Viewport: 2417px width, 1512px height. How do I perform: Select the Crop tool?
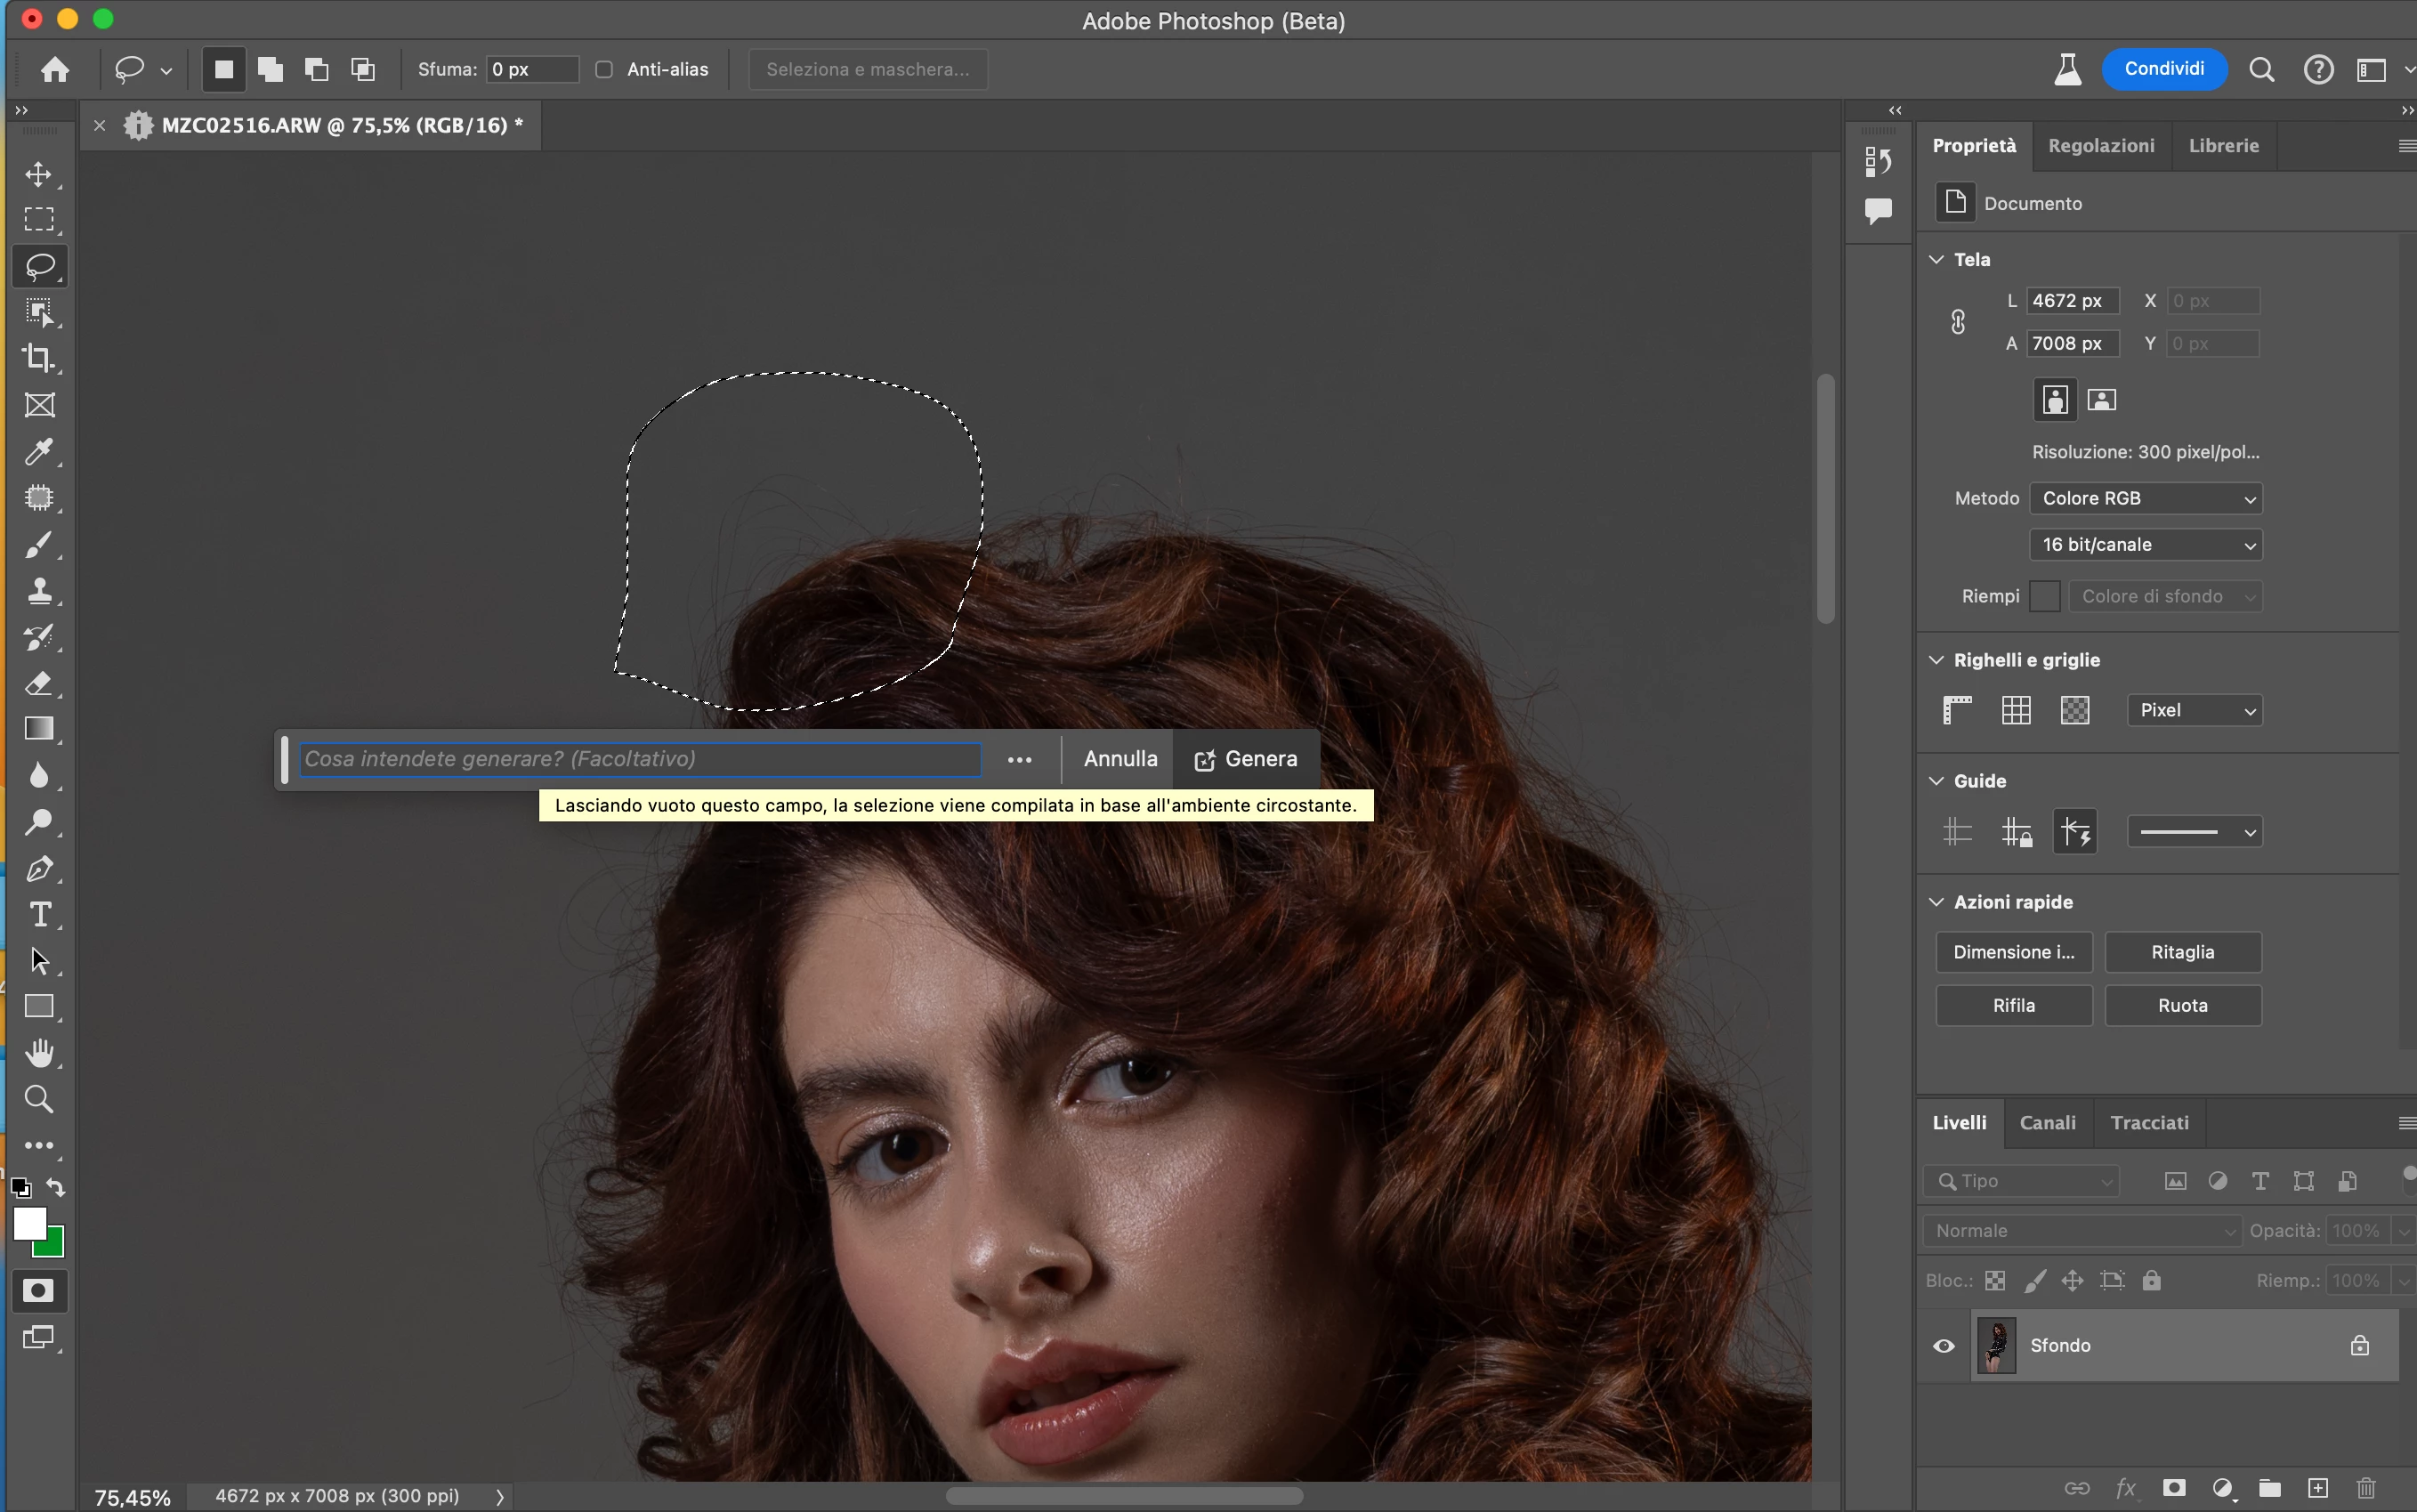[x=39, y=358]
